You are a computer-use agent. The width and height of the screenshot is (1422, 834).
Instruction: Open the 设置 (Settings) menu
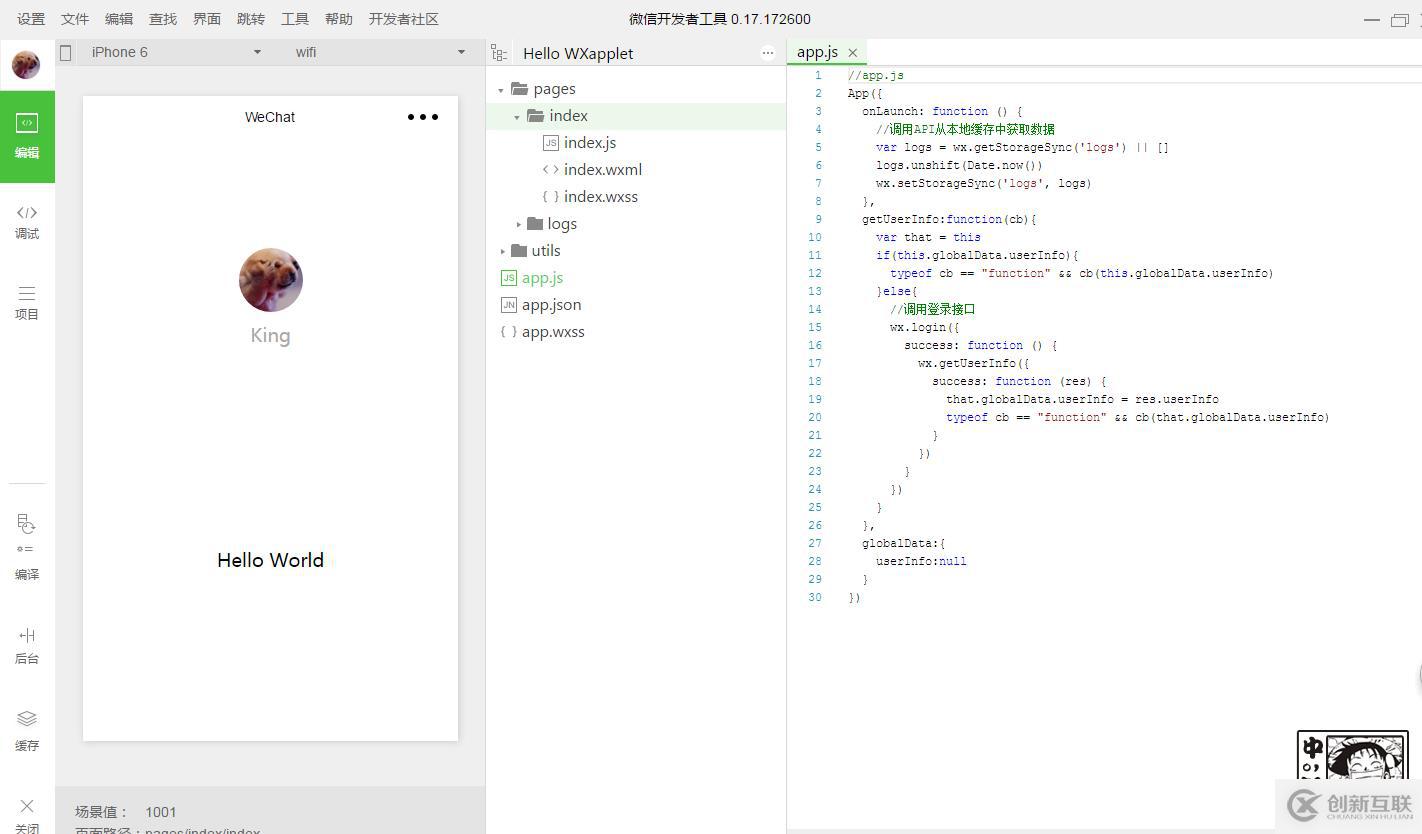(x=31, y=19)
